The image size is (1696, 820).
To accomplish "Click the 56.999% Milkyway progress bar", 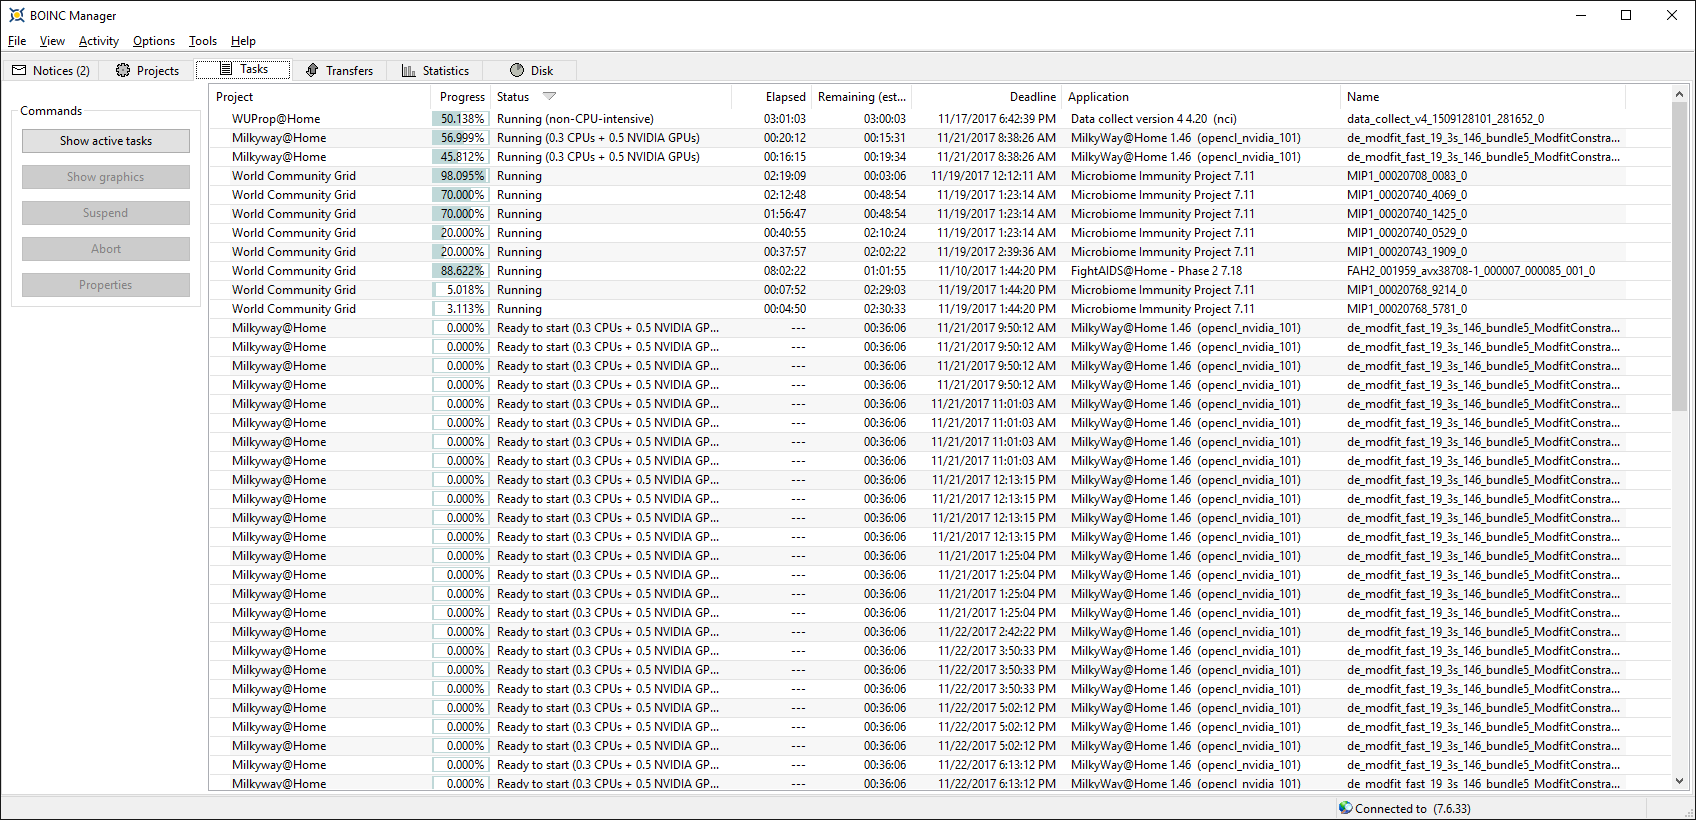I will pyautogui.click(x=461, y=138).
